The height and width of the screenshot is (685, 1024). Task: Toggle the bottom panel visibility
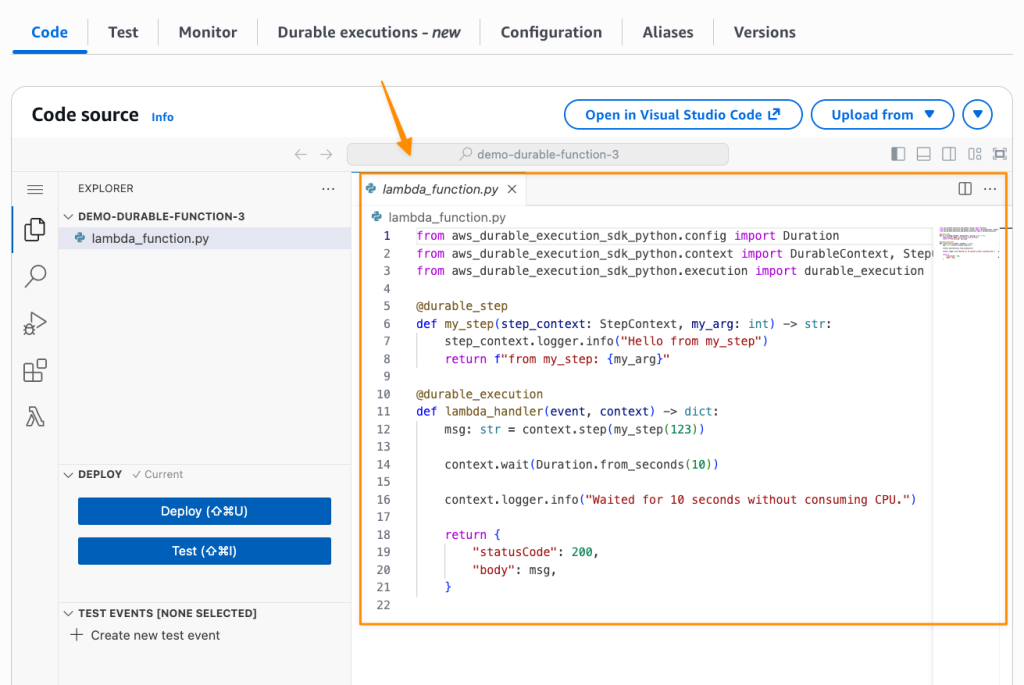coord(922,153)
